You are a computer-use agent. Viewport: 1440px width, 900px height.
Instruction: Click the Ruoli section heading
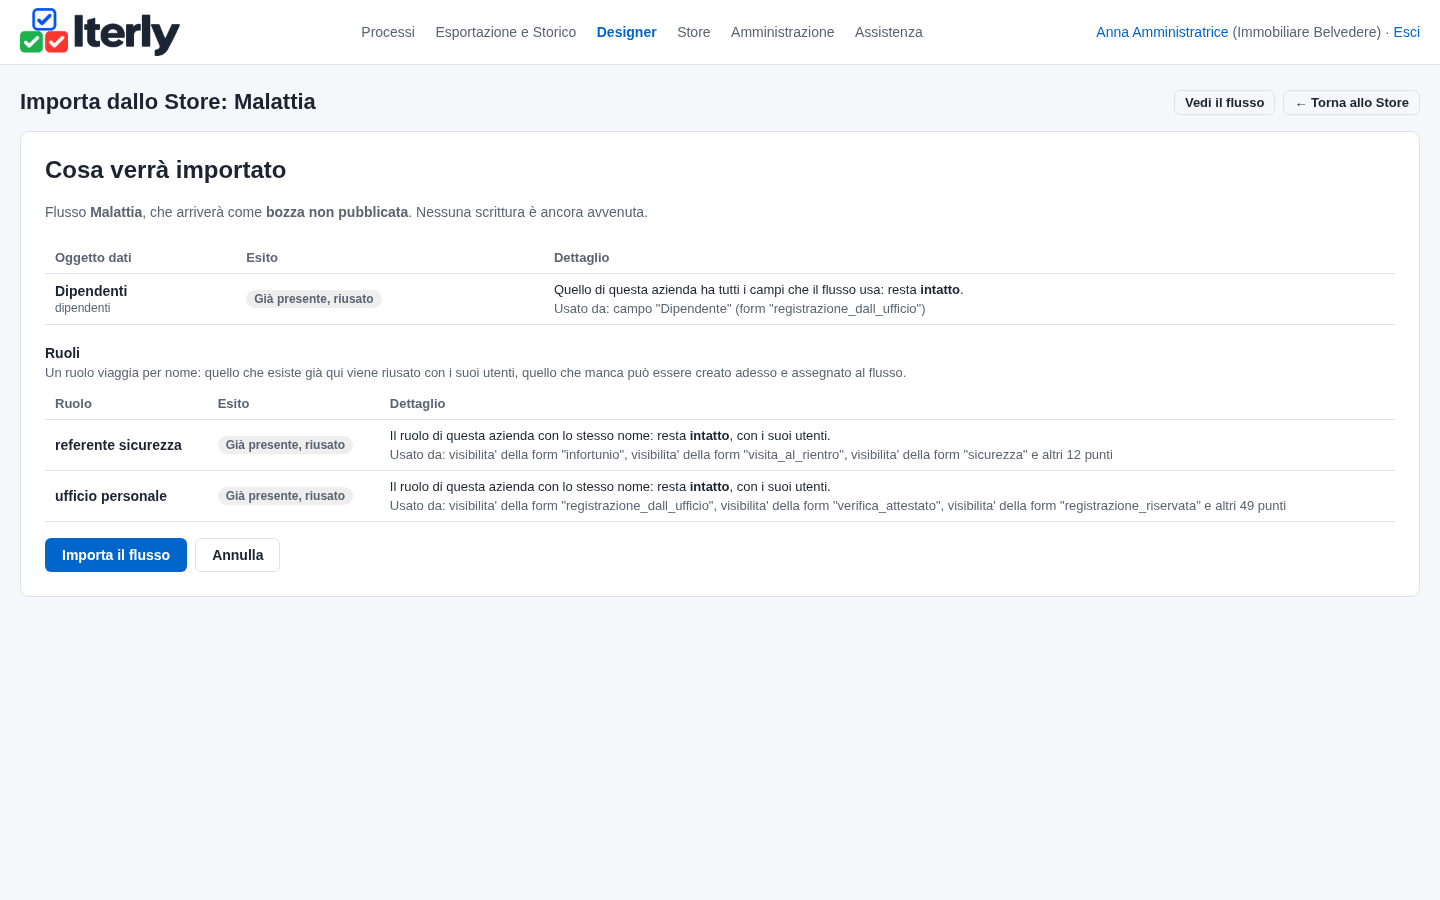pos(62,353)
